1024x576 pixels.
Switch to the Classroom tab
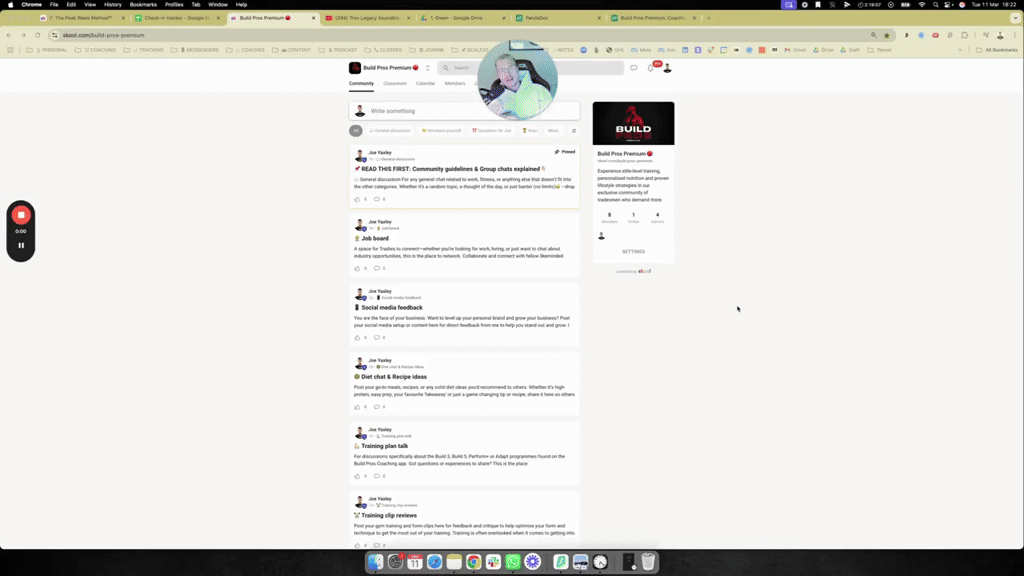[394, 84]
